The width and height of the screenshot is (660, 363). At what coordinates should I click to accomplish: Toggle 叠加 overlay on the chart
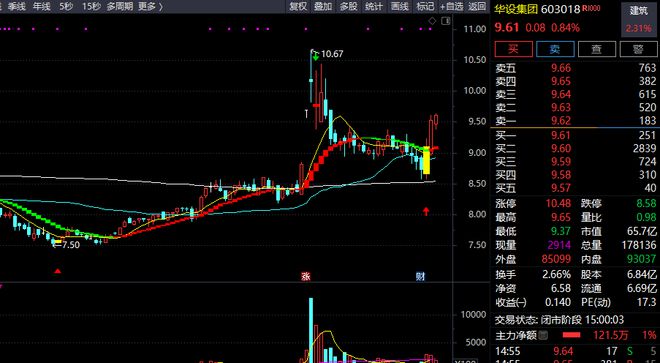323,6
